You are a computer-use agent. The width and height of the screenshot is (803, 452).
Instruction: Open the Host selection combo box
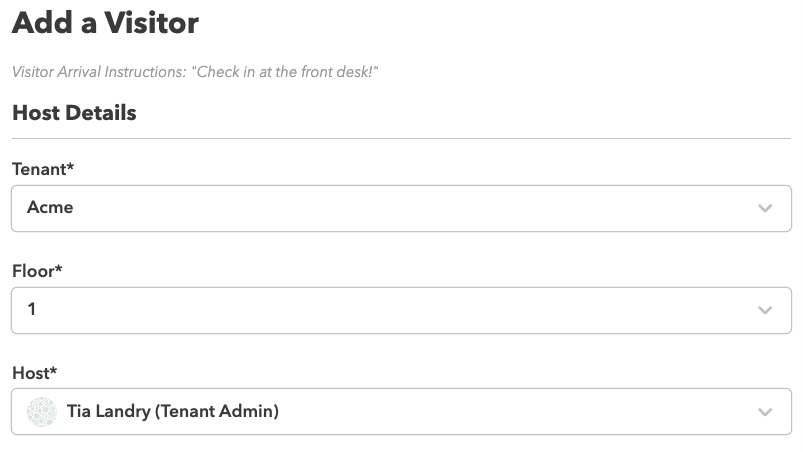402,412
